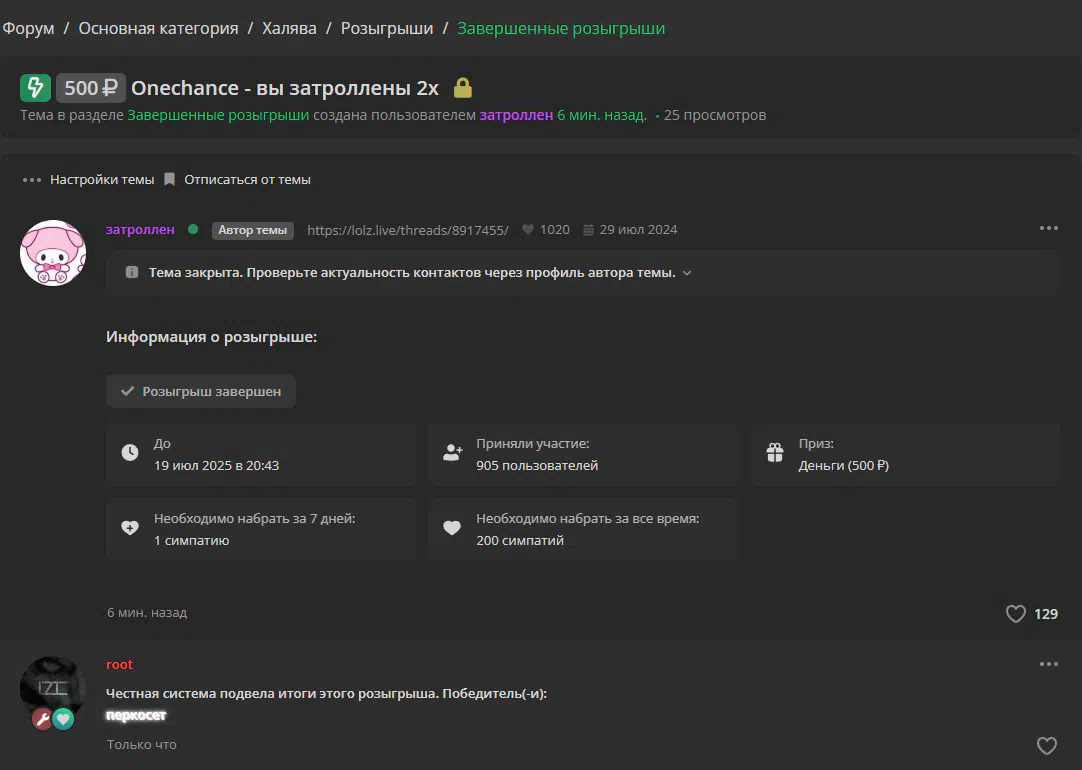
Task: Click the Автор темы badge
Action: (x=253, y=230)
